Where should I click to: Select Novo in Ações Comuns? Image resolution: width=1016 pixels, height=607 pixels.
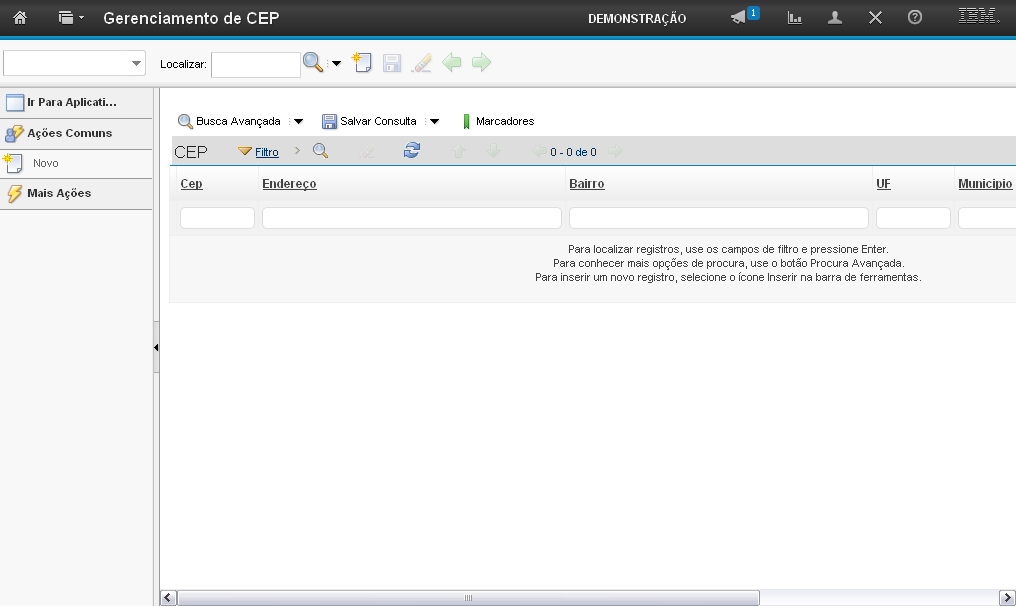coord(46,163)
